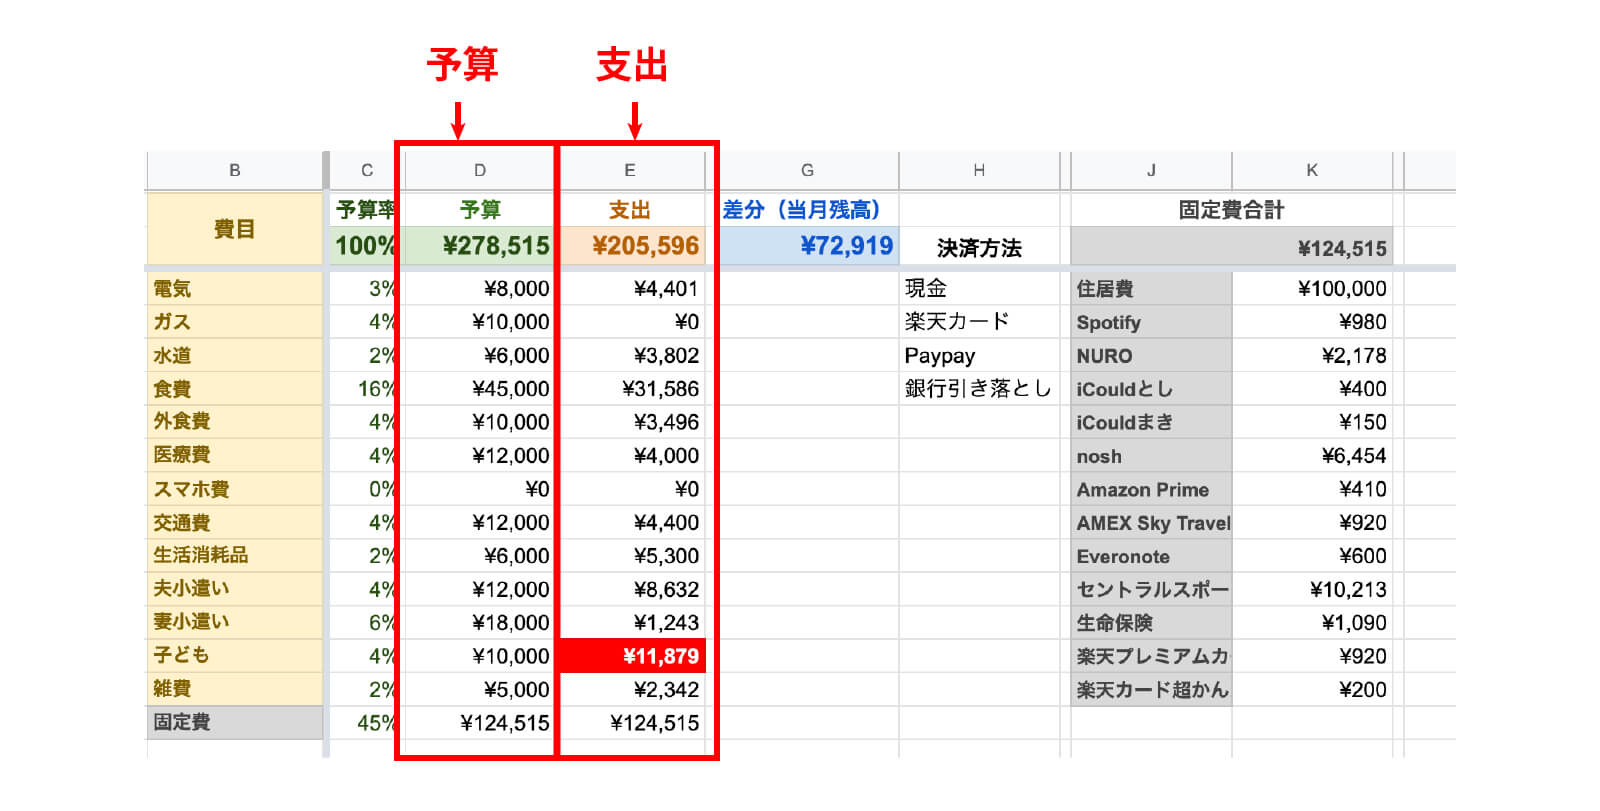Screen dimensions: 1600x811
Task: Click the Amazon Prime amount ¥410
Action: (1311, 490)
